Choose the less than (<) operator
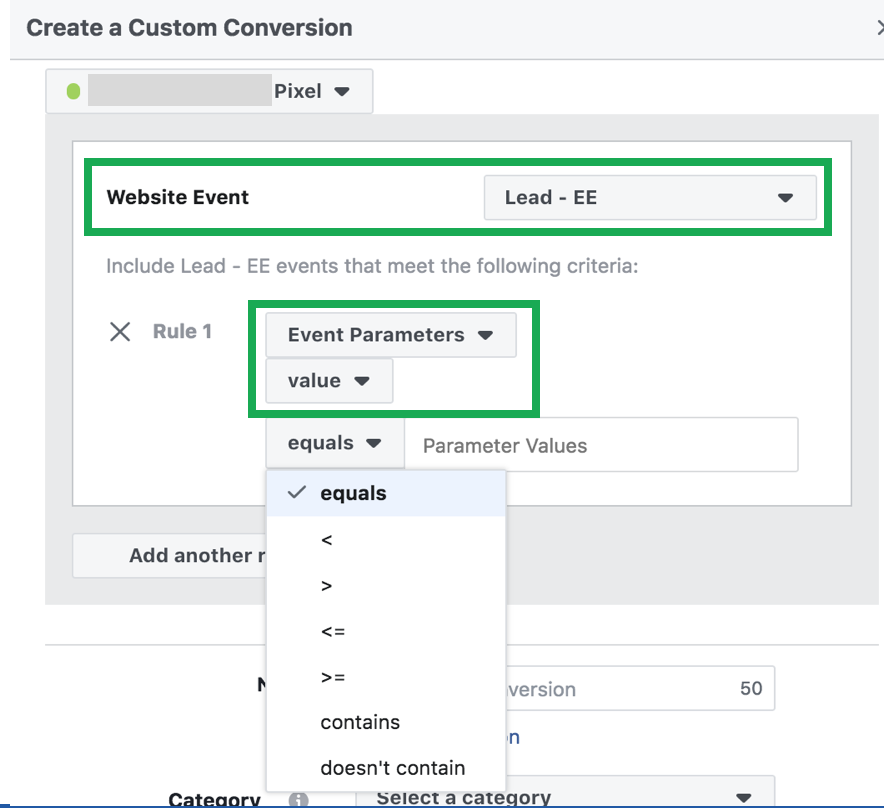This screenshot has width=884, height=808. point(327,540)
